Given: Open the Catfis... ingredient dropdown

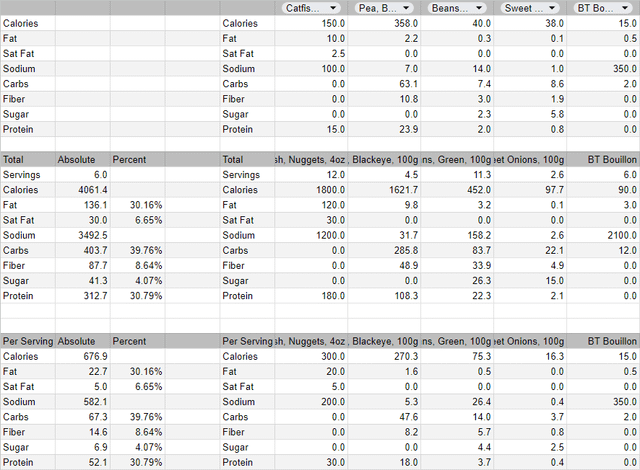Looking at the screenshot, I should 311,8.
